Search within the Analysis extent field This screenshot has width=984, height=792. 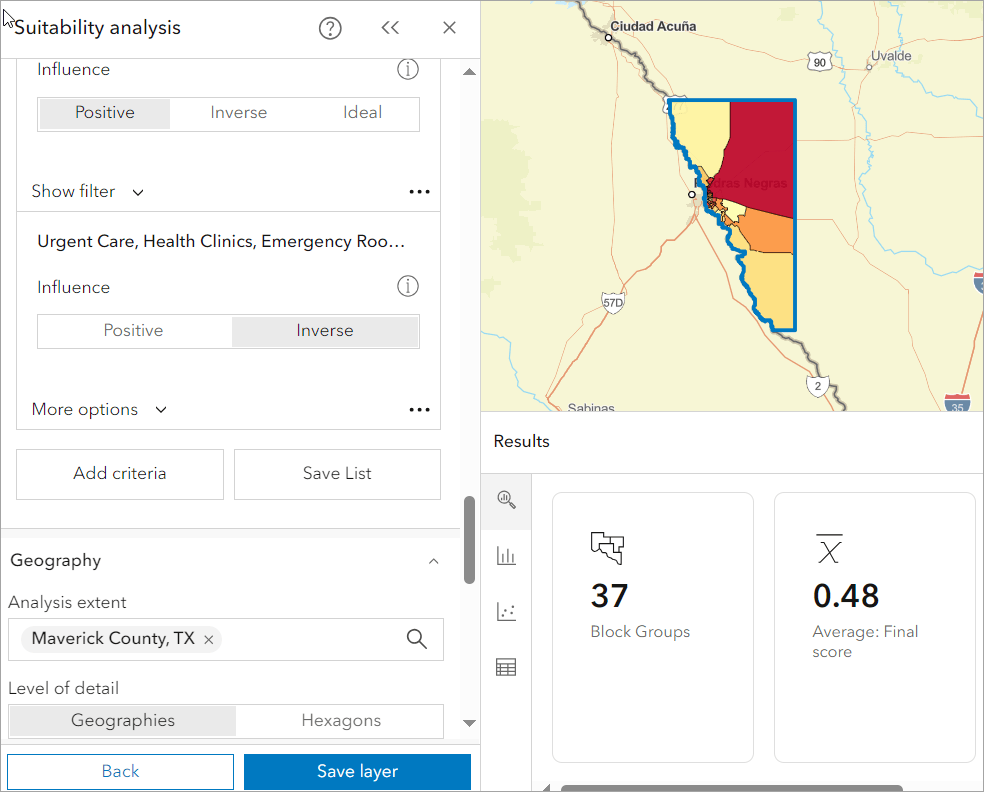tap(416, 639)
